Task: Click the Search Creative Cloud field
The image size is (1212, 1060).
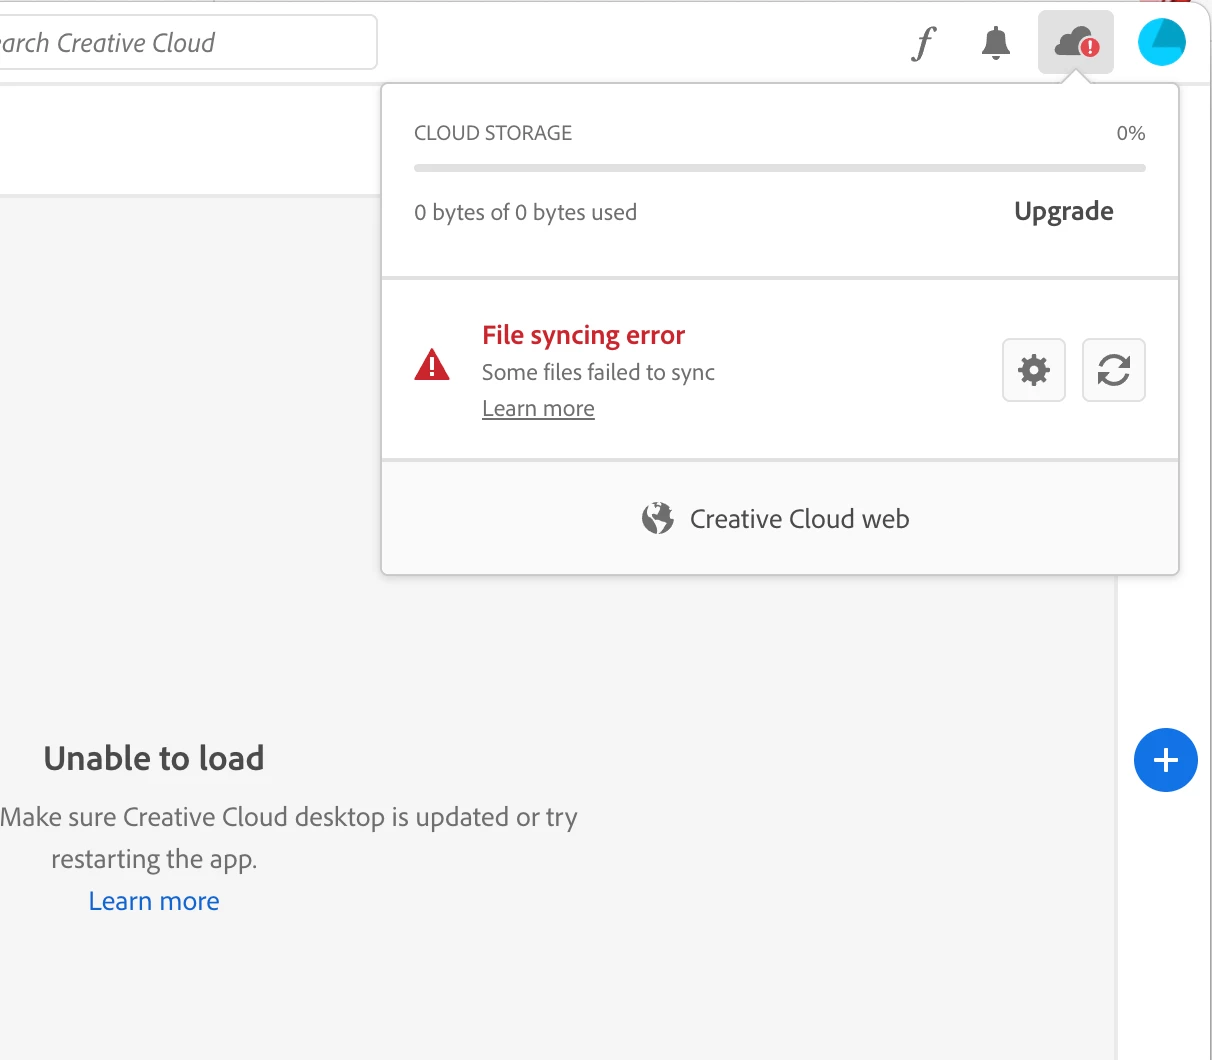Action: pos(187,42)
